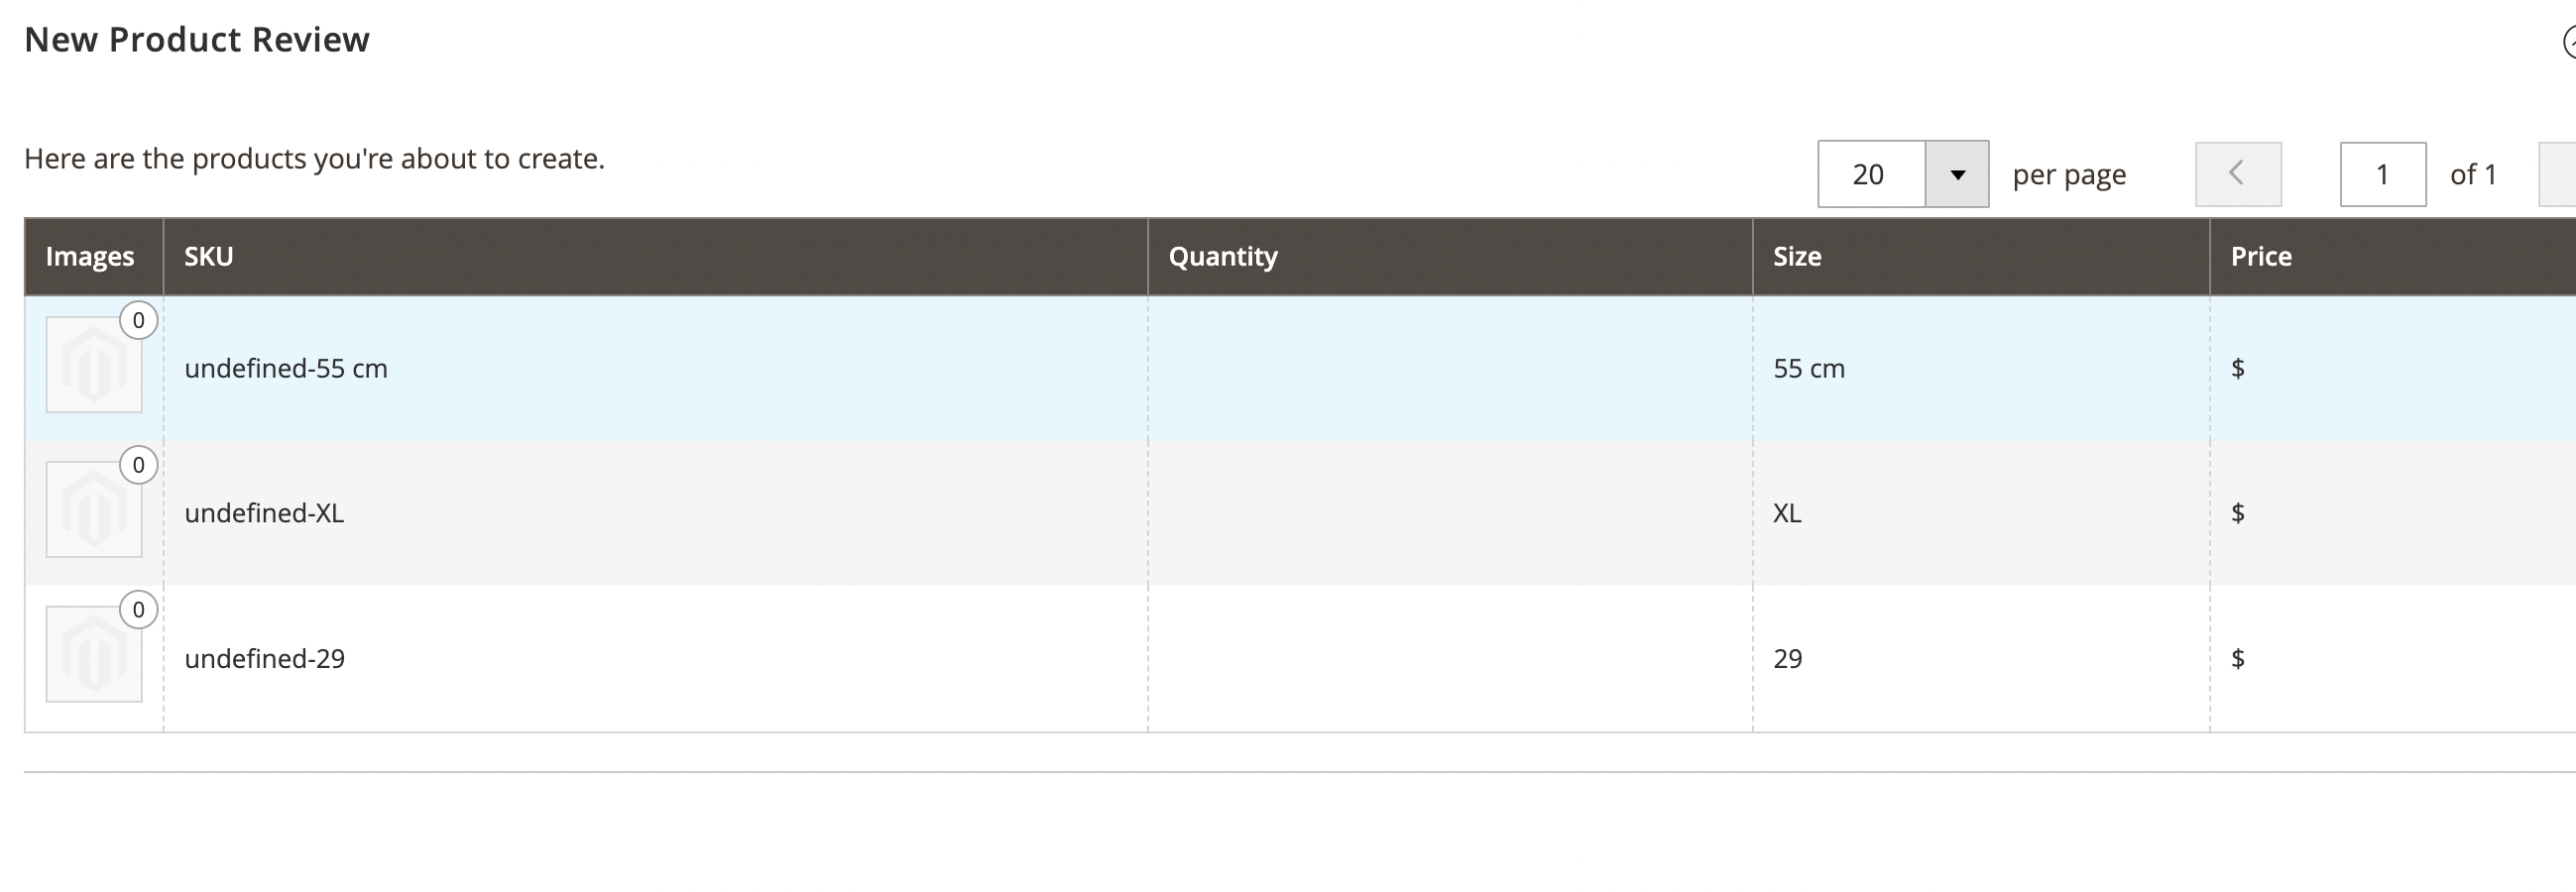Click the "0" image count badge on undefined-55 cm
Image resolution: width=2576 pixels, height=892 pixels.
point(139,320)
